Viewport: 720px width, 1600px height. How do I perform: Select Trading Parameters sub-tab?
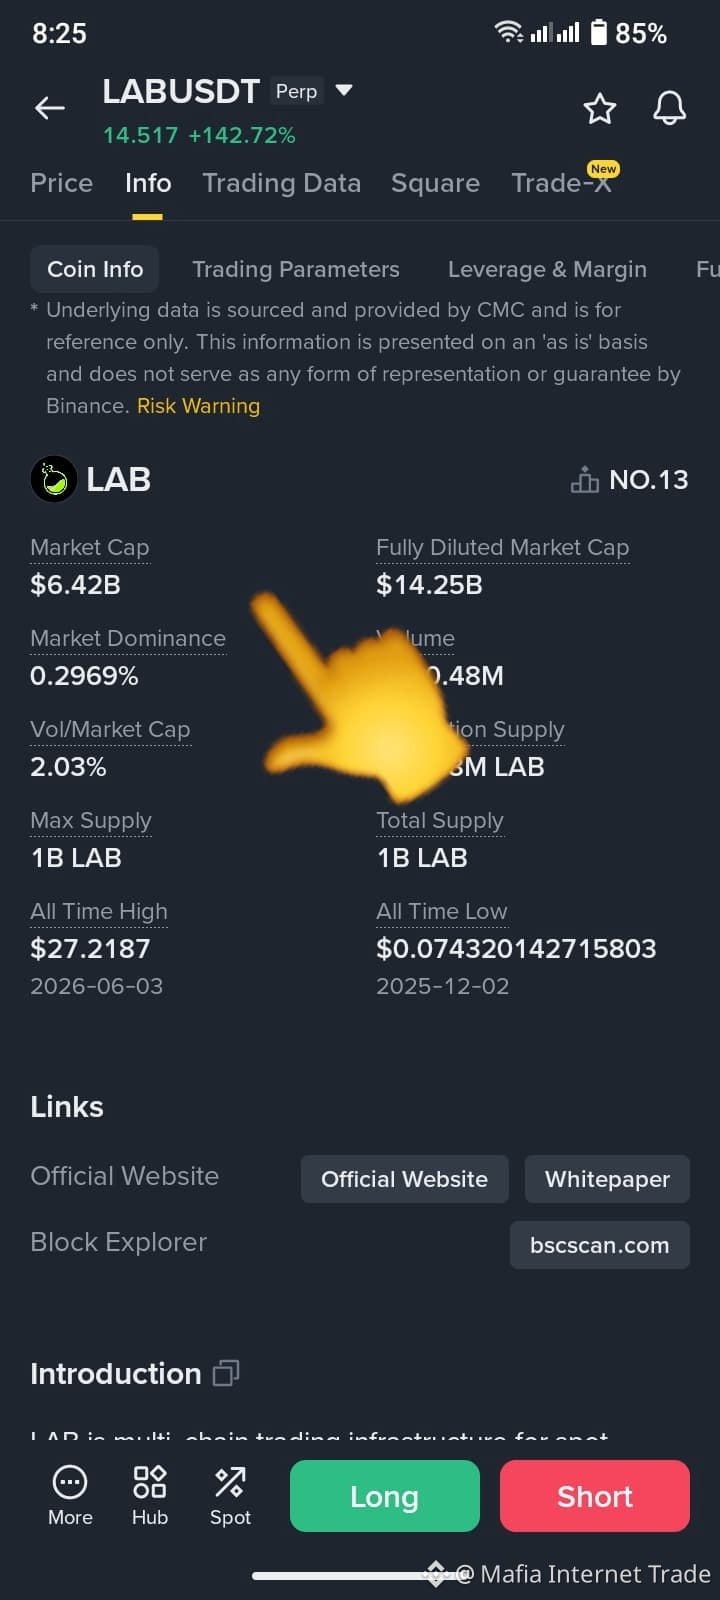pyautogui.click(x=296, y=269)
